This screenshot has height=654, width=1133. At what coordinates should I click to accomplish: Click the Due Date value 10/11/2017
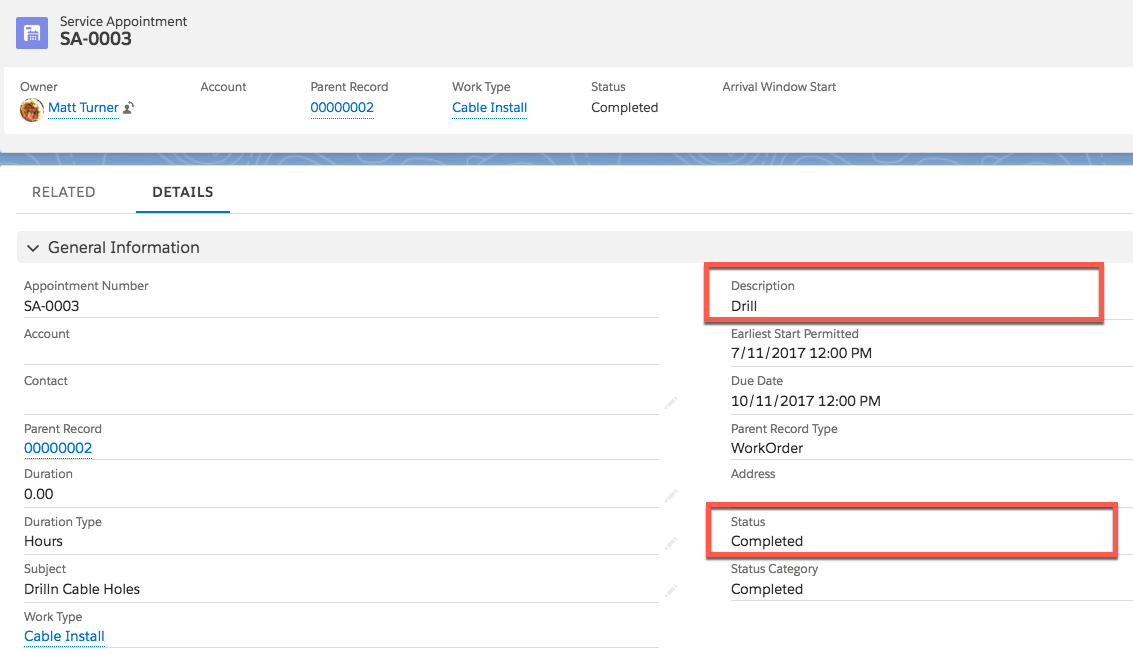click(805, 401)
